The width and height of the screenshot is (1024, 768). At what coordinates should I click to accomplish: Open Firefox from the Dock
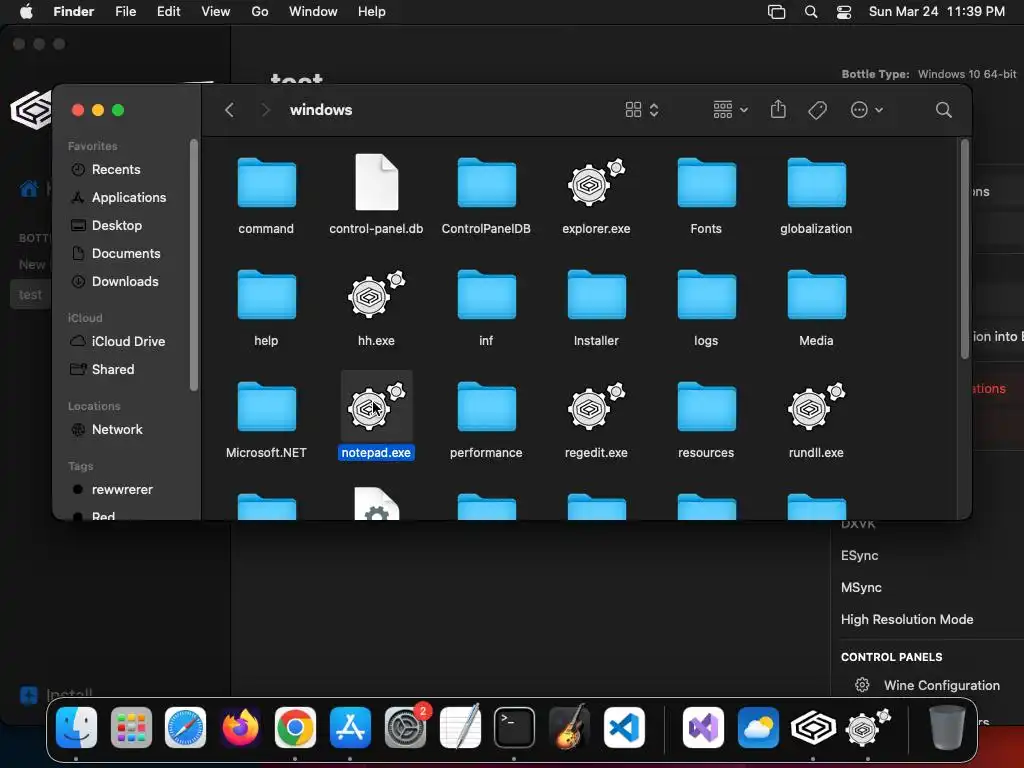[240, 727]
